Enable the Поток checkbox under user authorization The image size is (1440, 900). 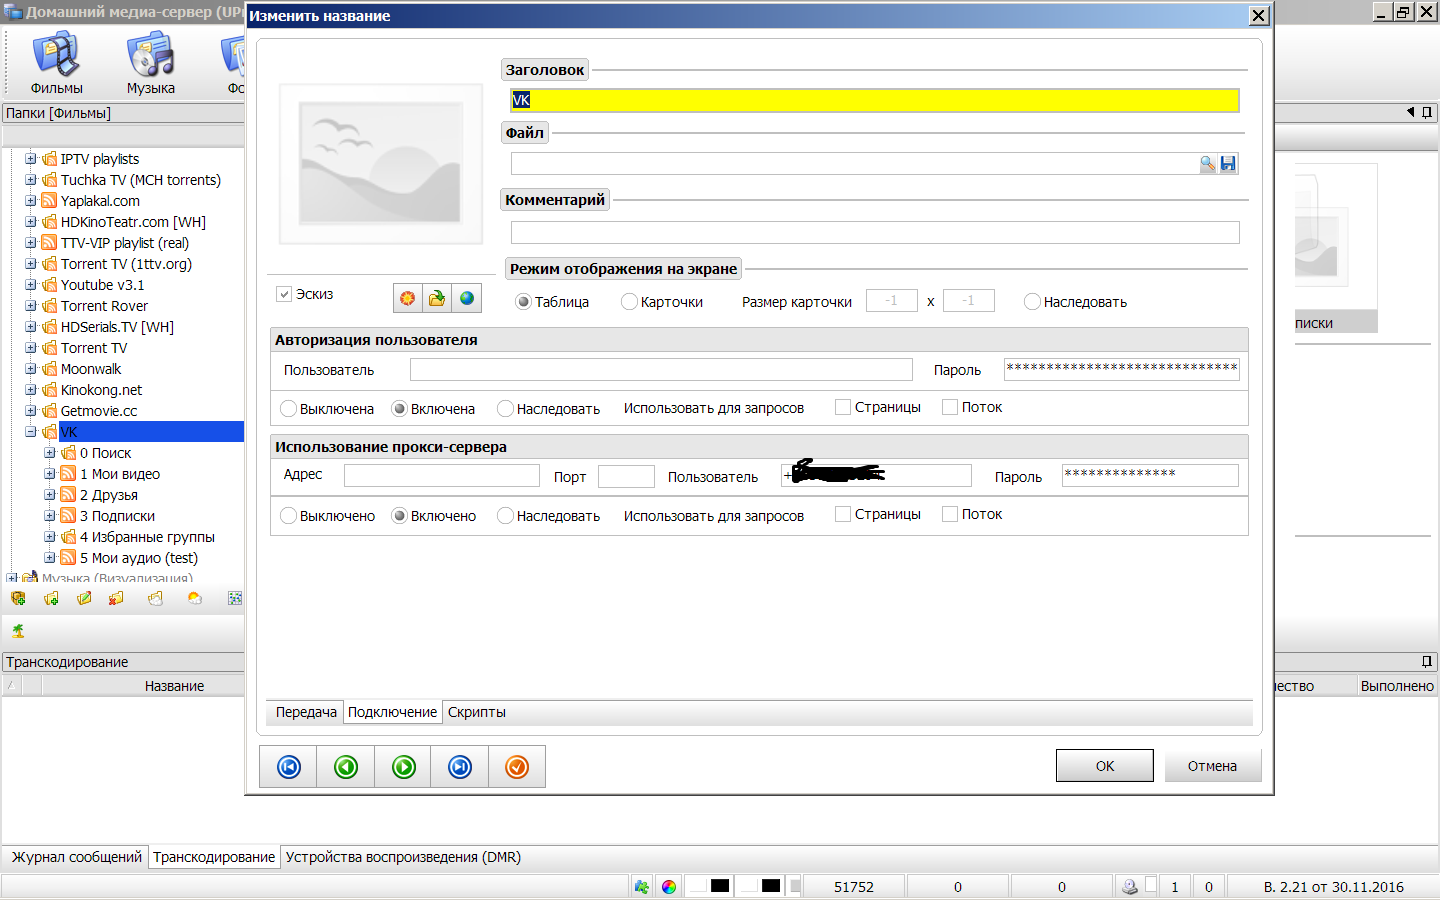(950, 407)
